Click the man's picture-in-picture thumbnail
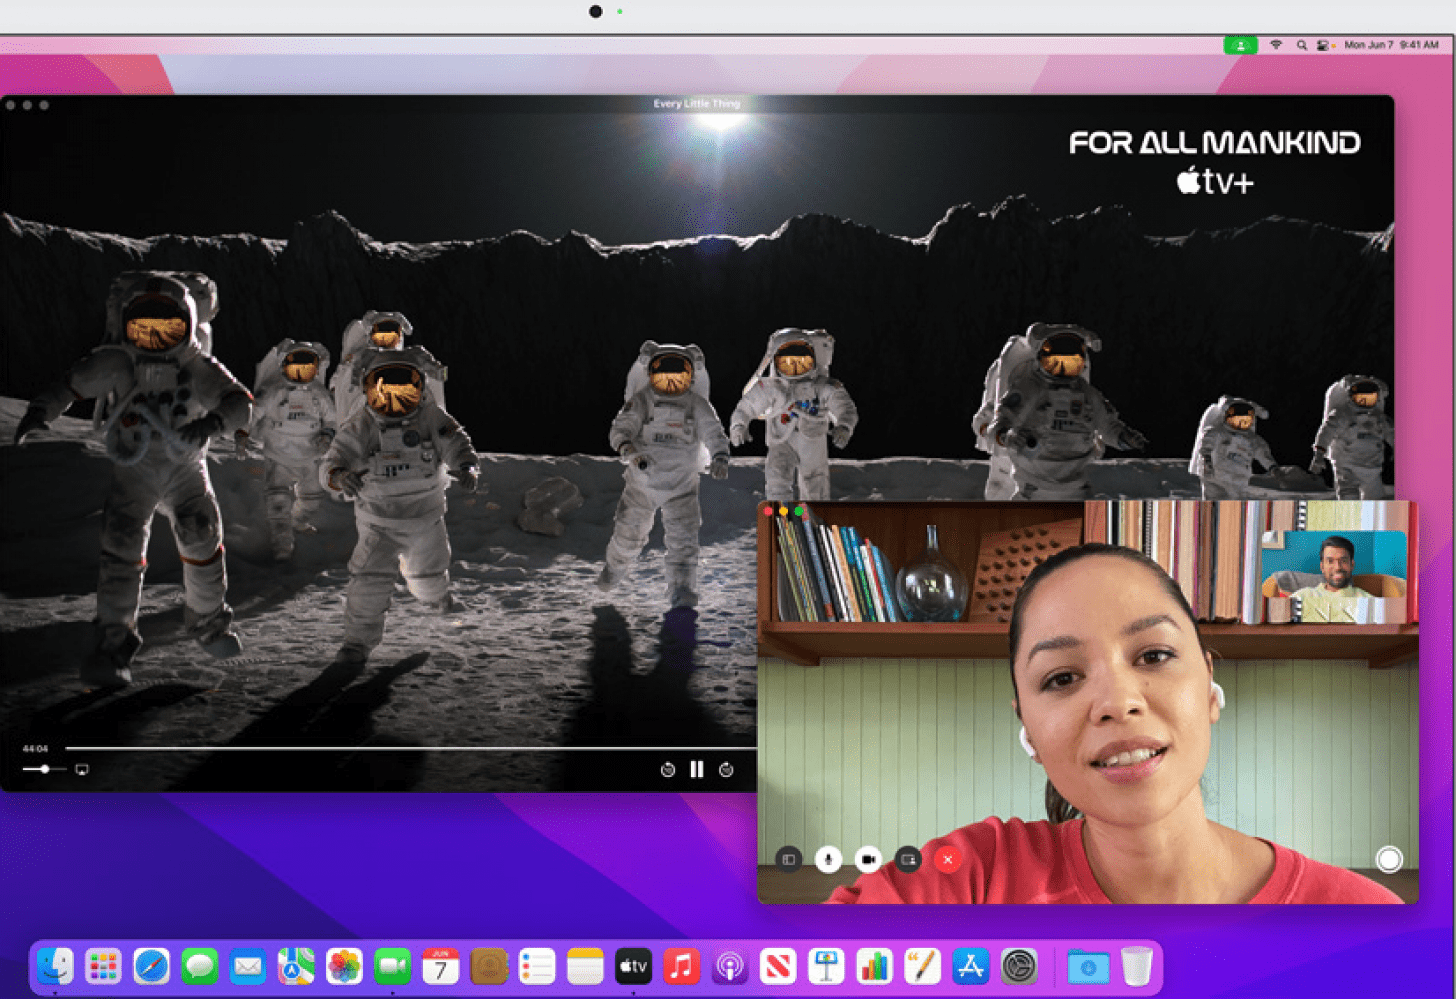 point(1334,576)
